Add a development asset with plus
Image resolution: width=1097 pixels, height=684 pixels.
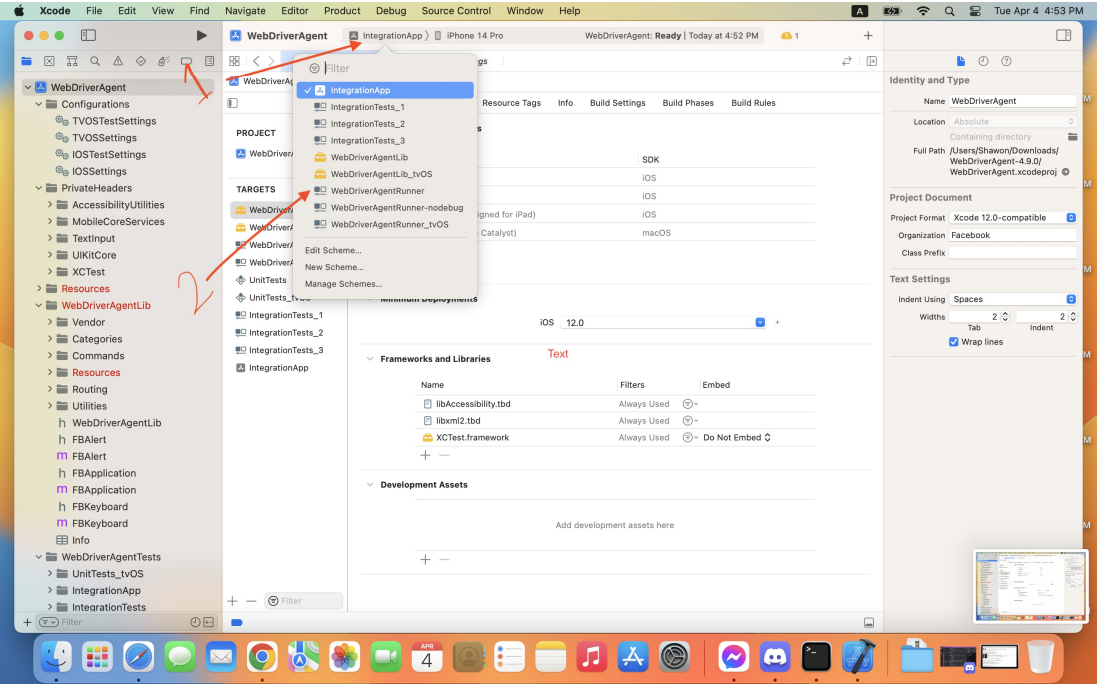(425, 560)
